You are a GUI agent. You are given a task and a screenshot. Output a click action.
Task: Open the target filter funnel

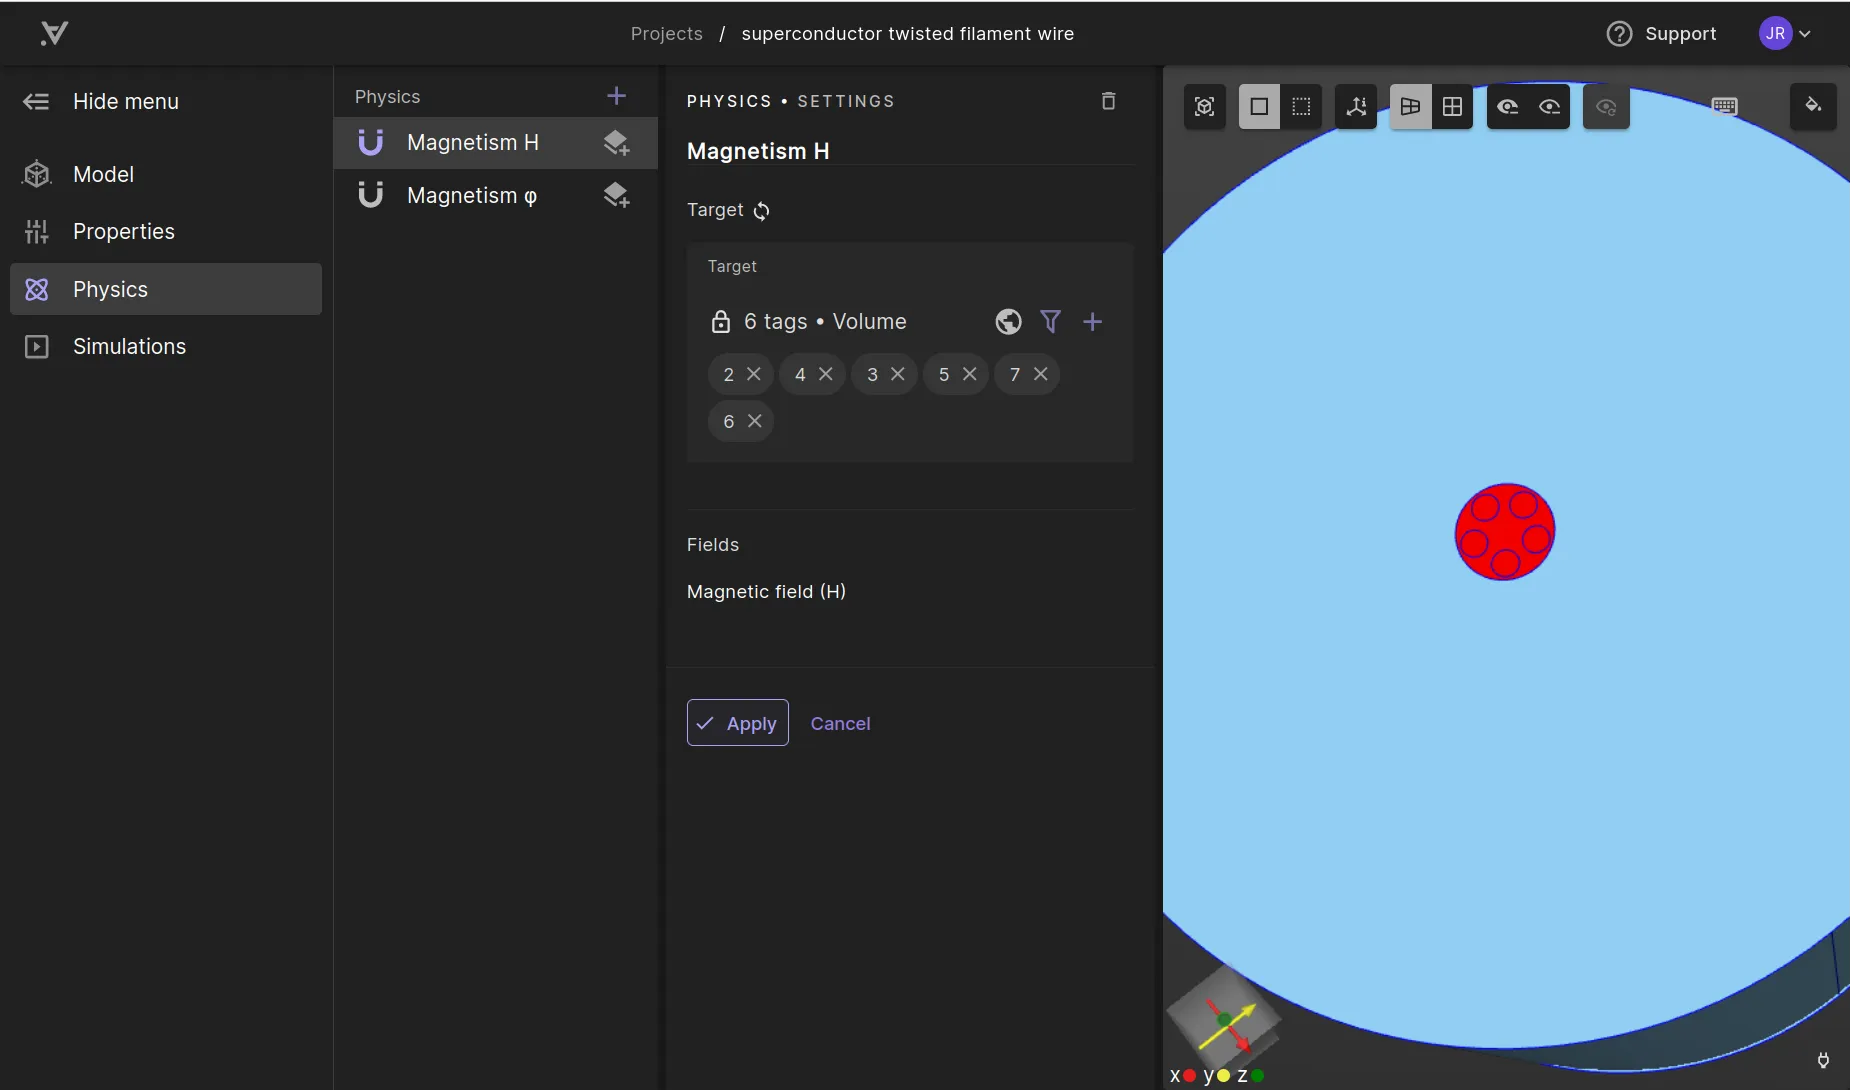pos(1050,322)
